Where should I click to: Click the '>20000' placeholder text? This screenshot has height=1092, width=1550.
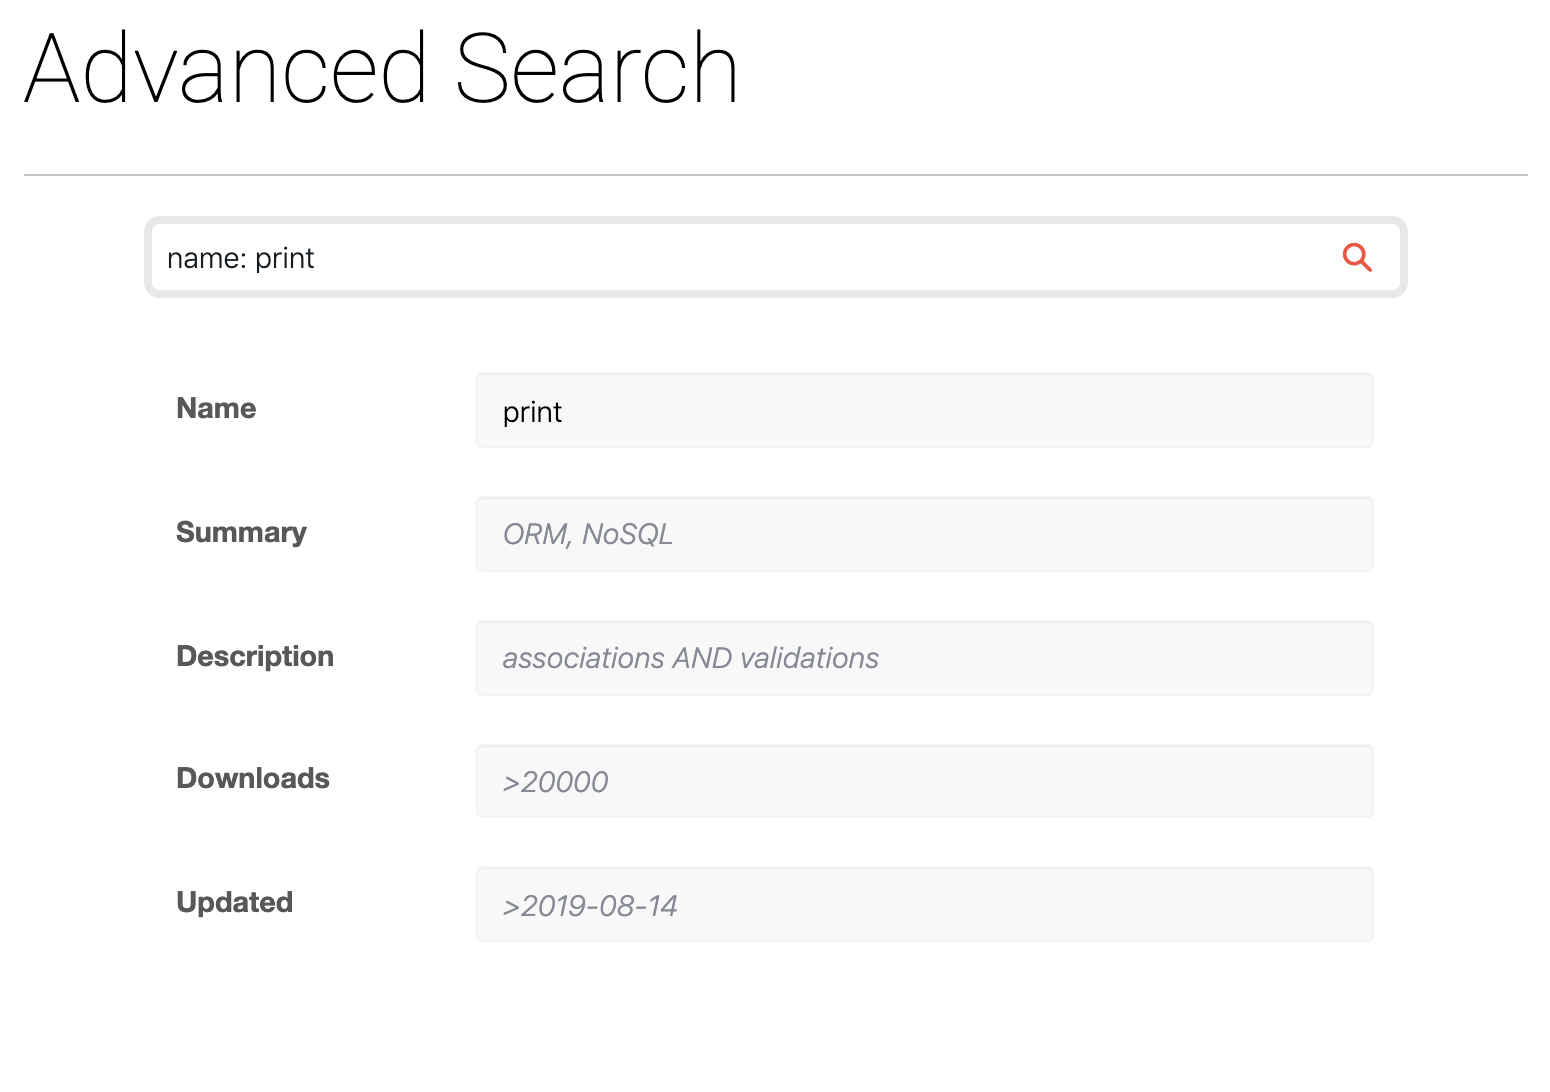tap(555, 782)
